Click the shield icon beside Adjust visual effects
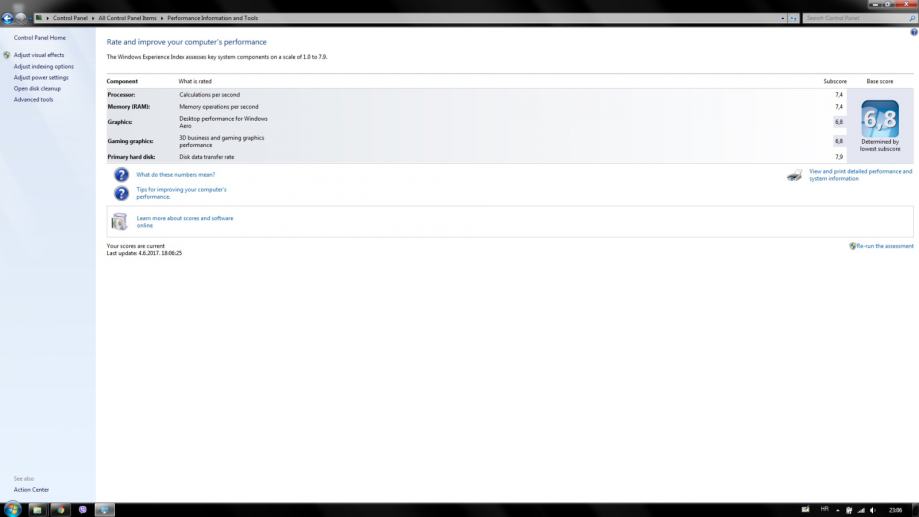919x517 pixels. click(6, 55)
